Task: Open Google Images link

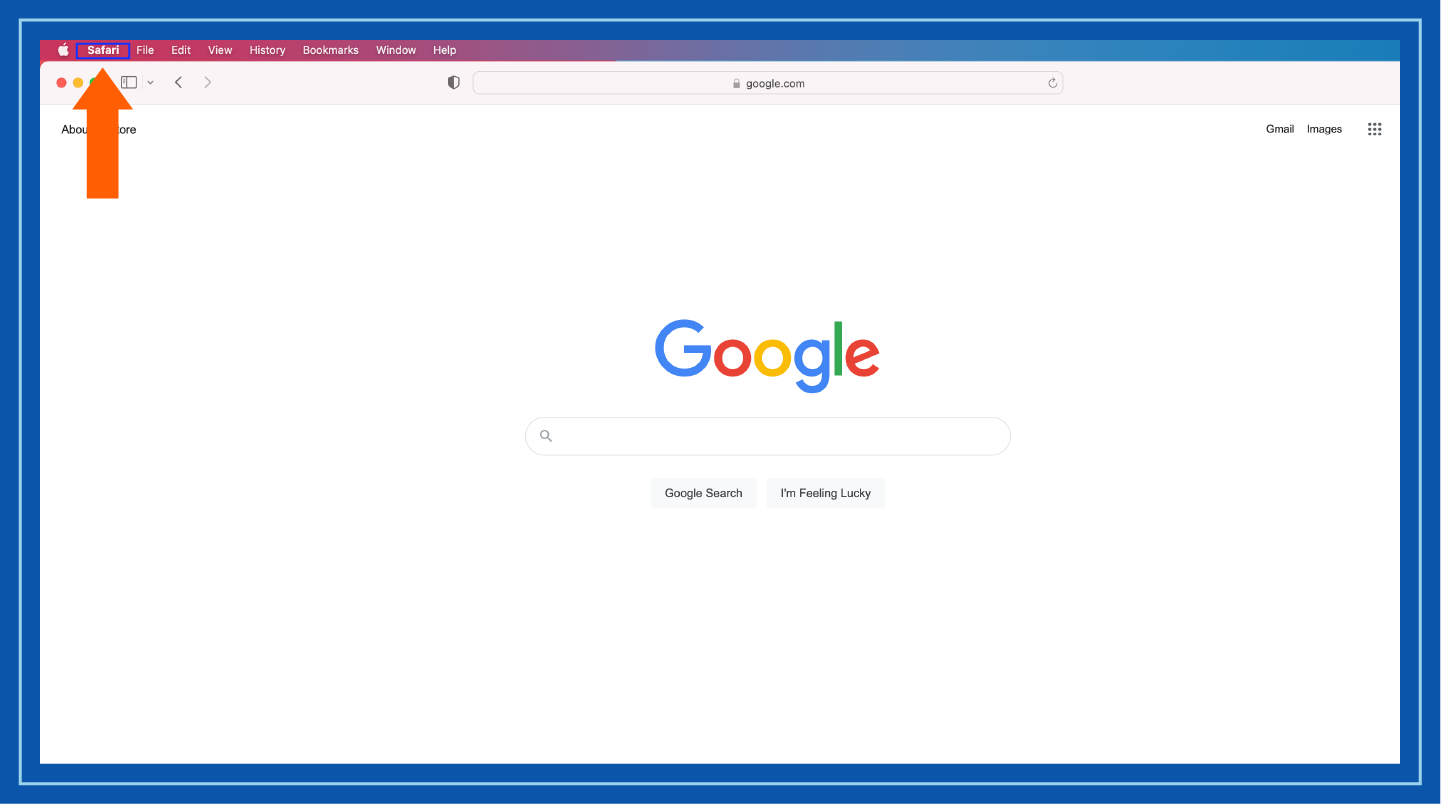Action: [x=1324, y=128]
